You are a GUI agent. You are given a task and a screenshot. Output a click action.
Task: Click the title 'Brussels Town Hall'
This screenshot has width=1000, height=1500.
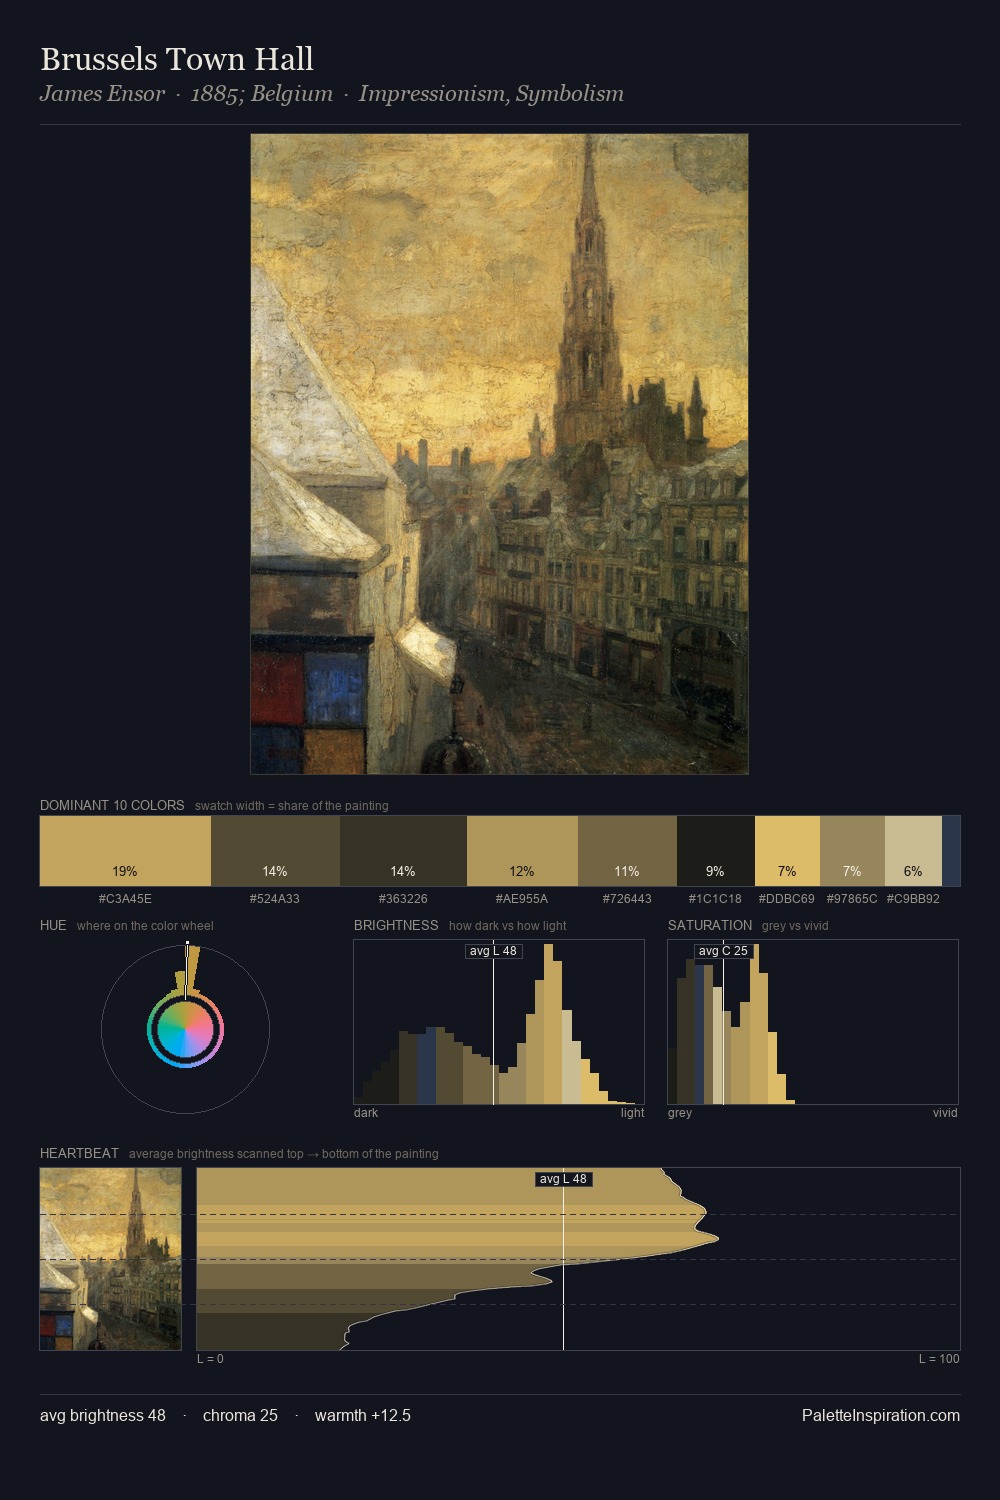177,59
